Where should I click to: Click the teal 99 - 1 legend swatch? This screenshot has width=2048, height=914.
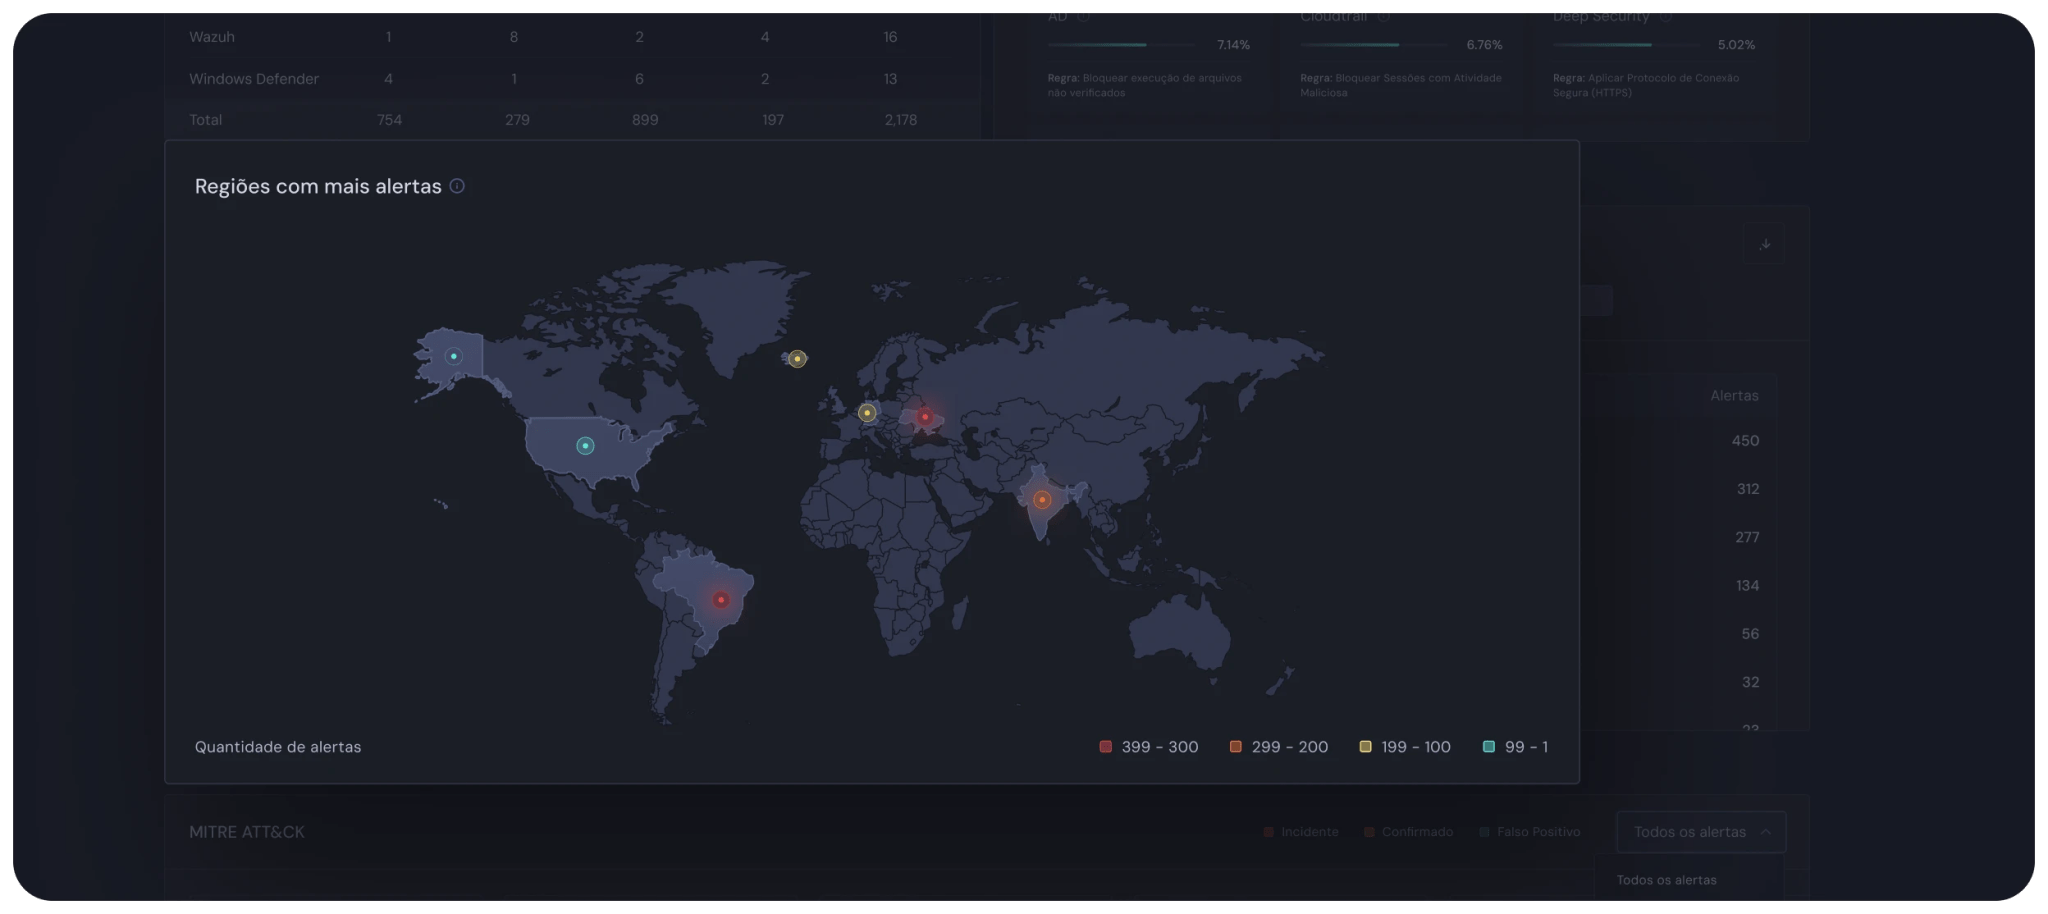(x=1489, y=747)
